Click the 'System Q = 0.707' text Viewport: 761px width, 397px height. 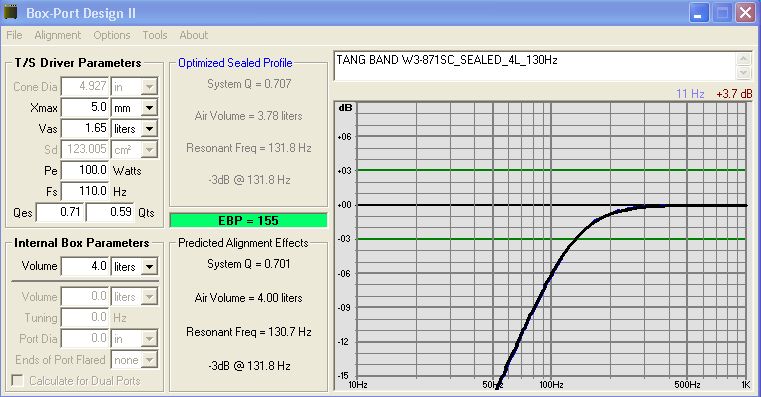(249, 83)
